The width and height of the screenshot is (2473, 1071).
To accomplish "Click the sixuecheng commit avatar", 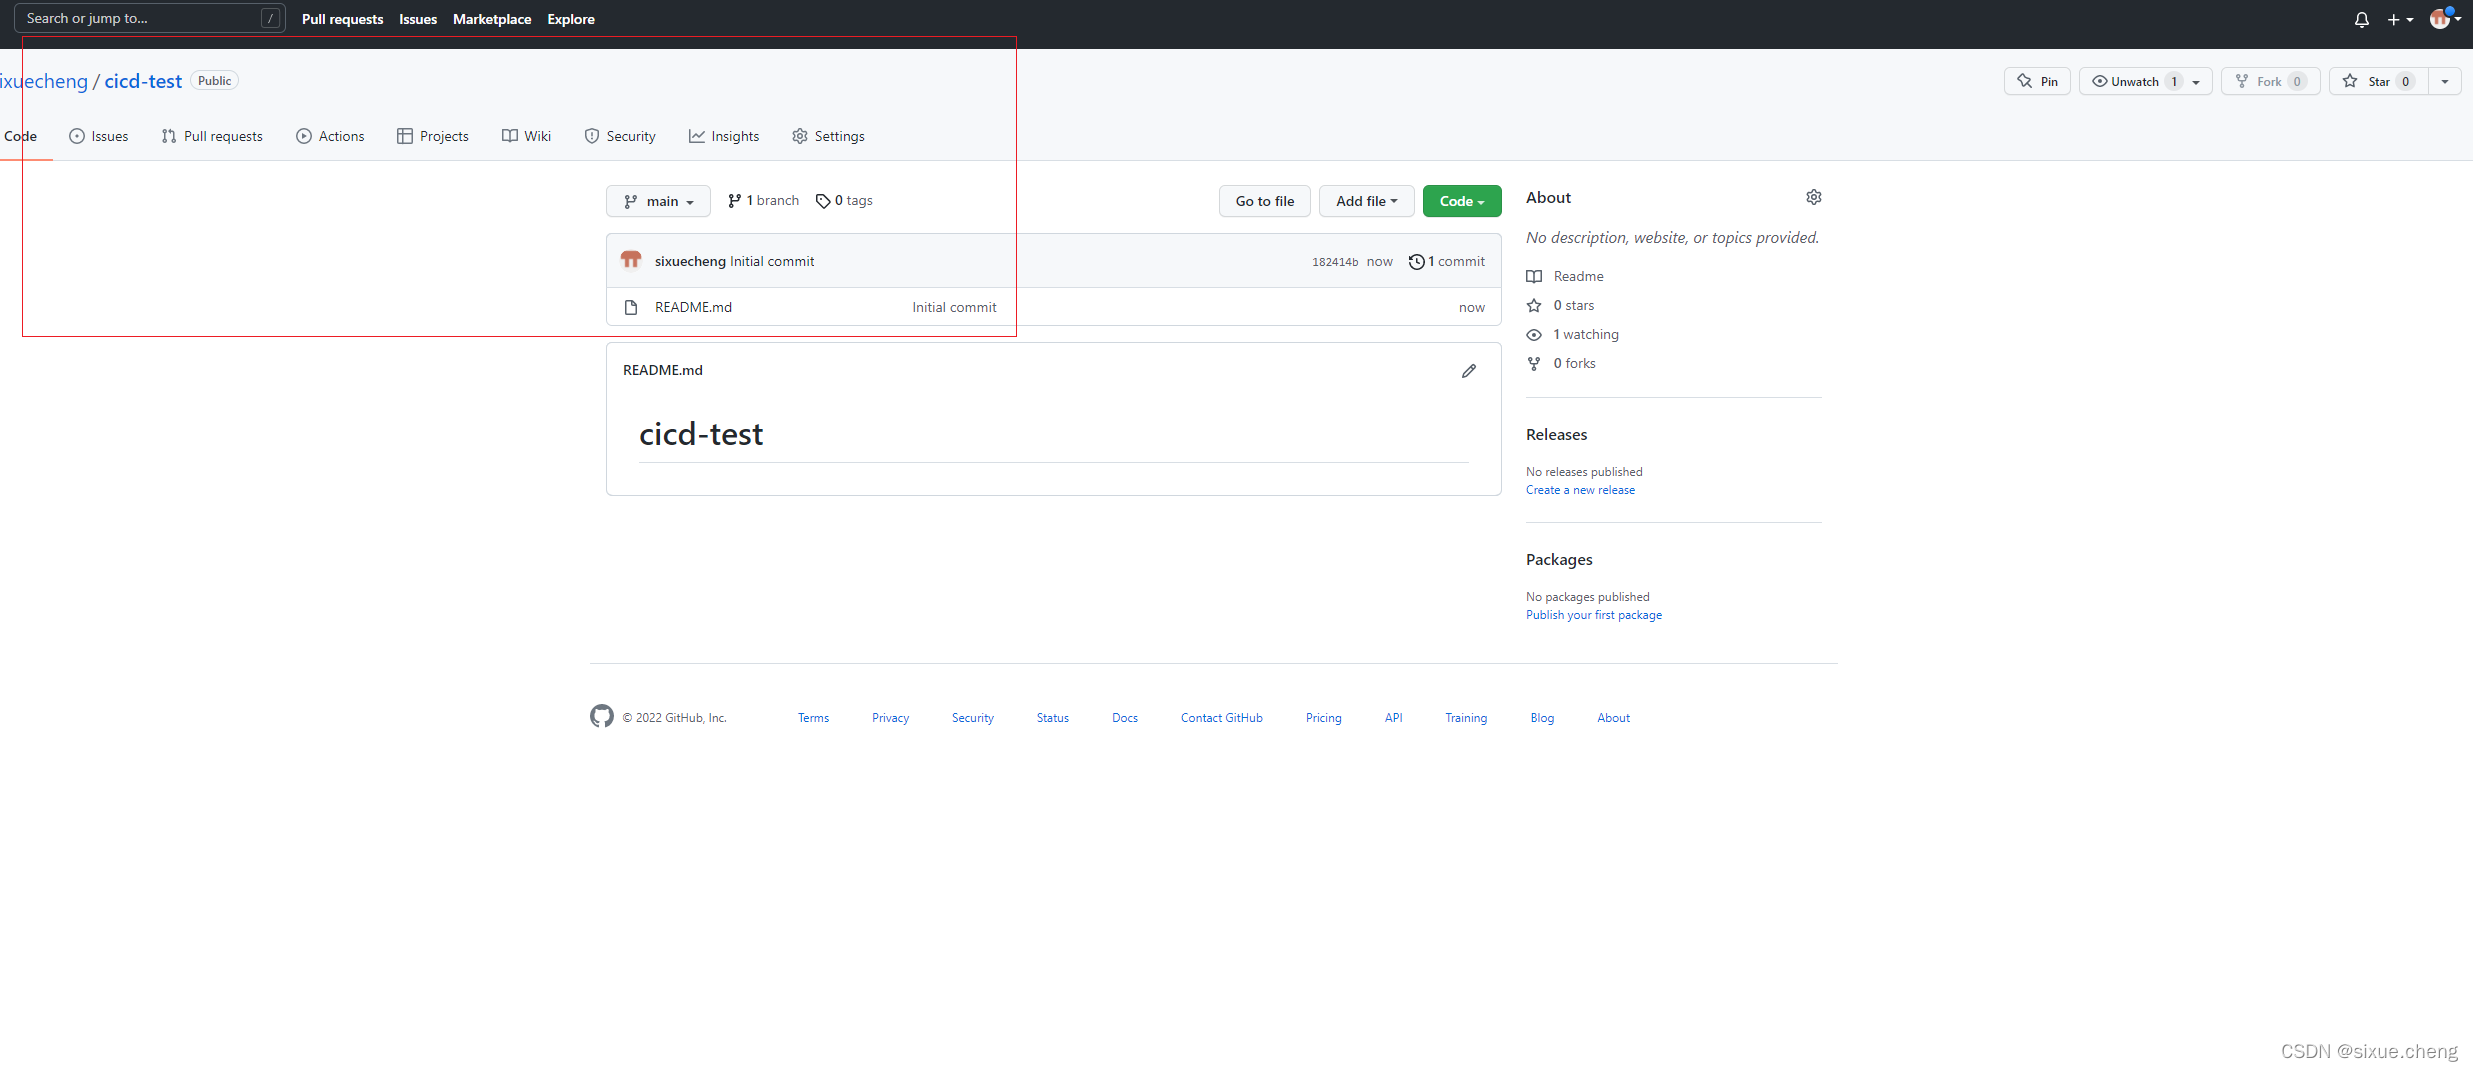I will [631, 260].
